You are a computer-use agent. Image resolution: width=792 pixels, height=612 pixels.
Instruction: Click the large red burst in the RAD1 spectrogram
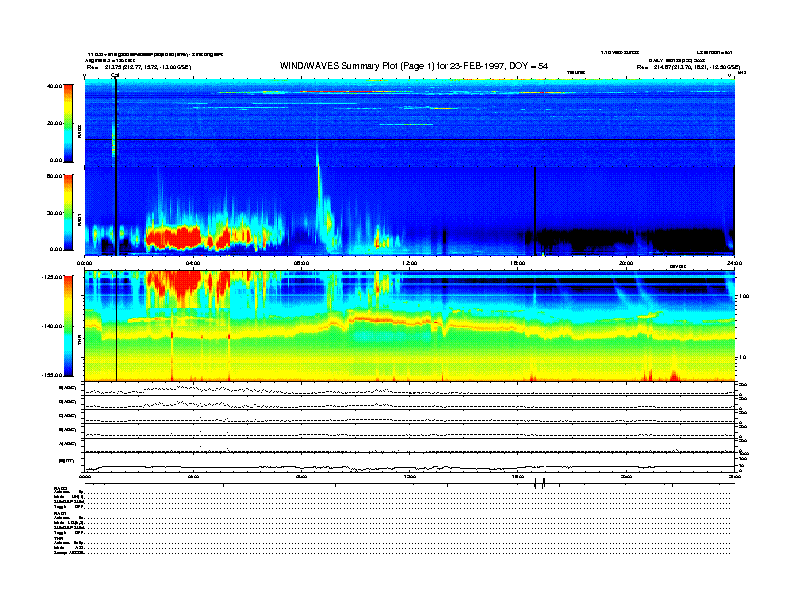[x=174, y=238]
